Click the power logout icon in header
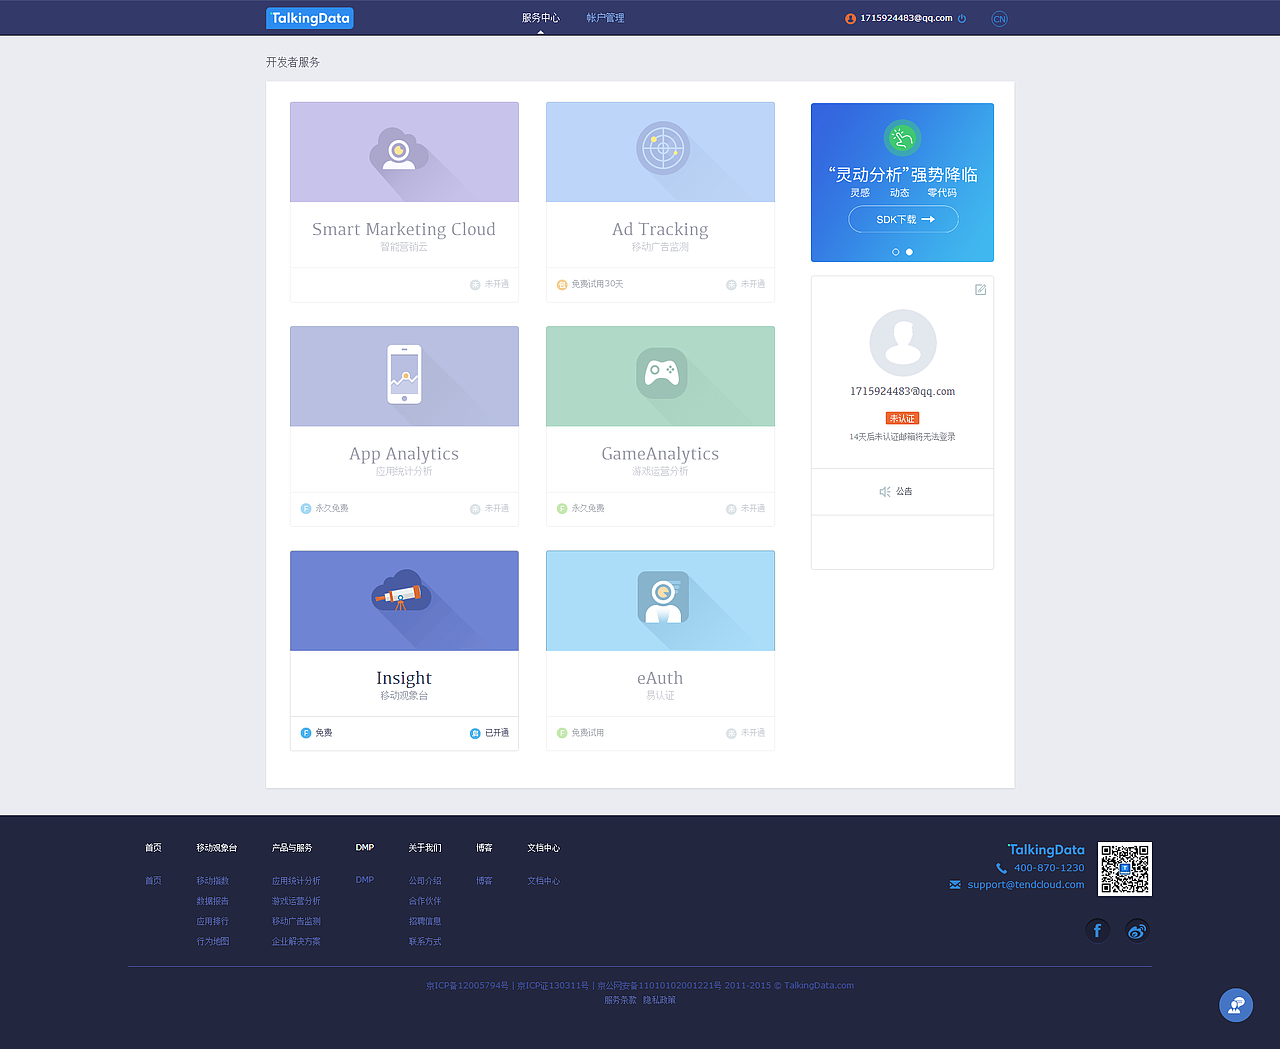 pyautogui.click(x=962, y=18)
